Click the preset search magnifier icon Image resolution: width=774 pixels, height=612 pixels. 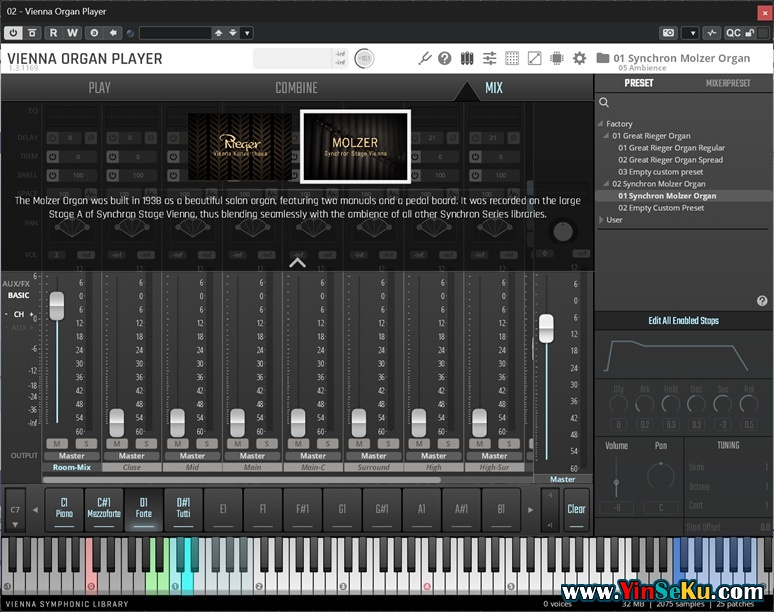click(604, 103)
